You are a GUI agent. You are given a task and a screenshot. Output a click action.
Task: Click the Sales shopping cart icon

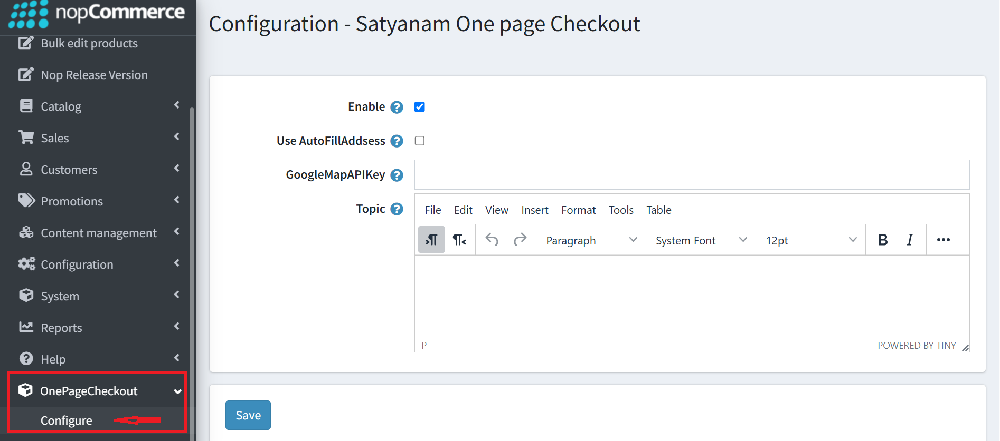pos(26,138)
